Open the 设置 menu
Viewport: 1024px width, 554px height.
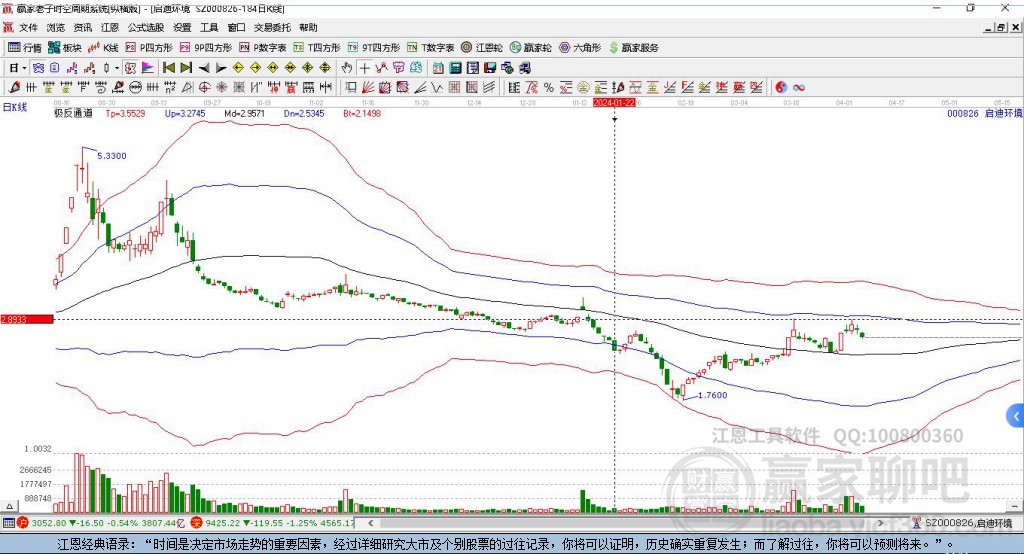pos(182,27)
